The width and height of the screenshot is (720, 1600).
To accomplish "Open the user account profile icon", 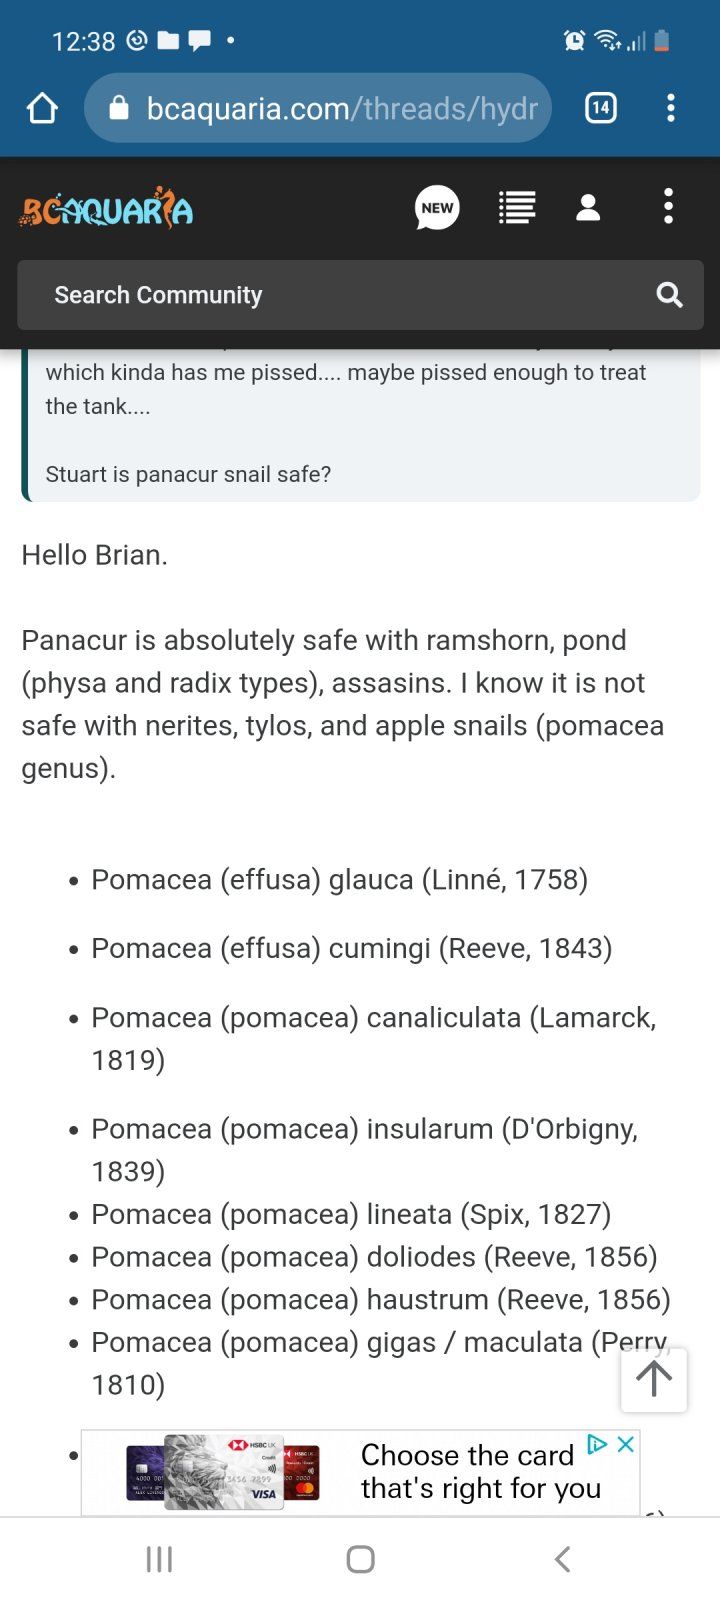I will click(588, 208).
